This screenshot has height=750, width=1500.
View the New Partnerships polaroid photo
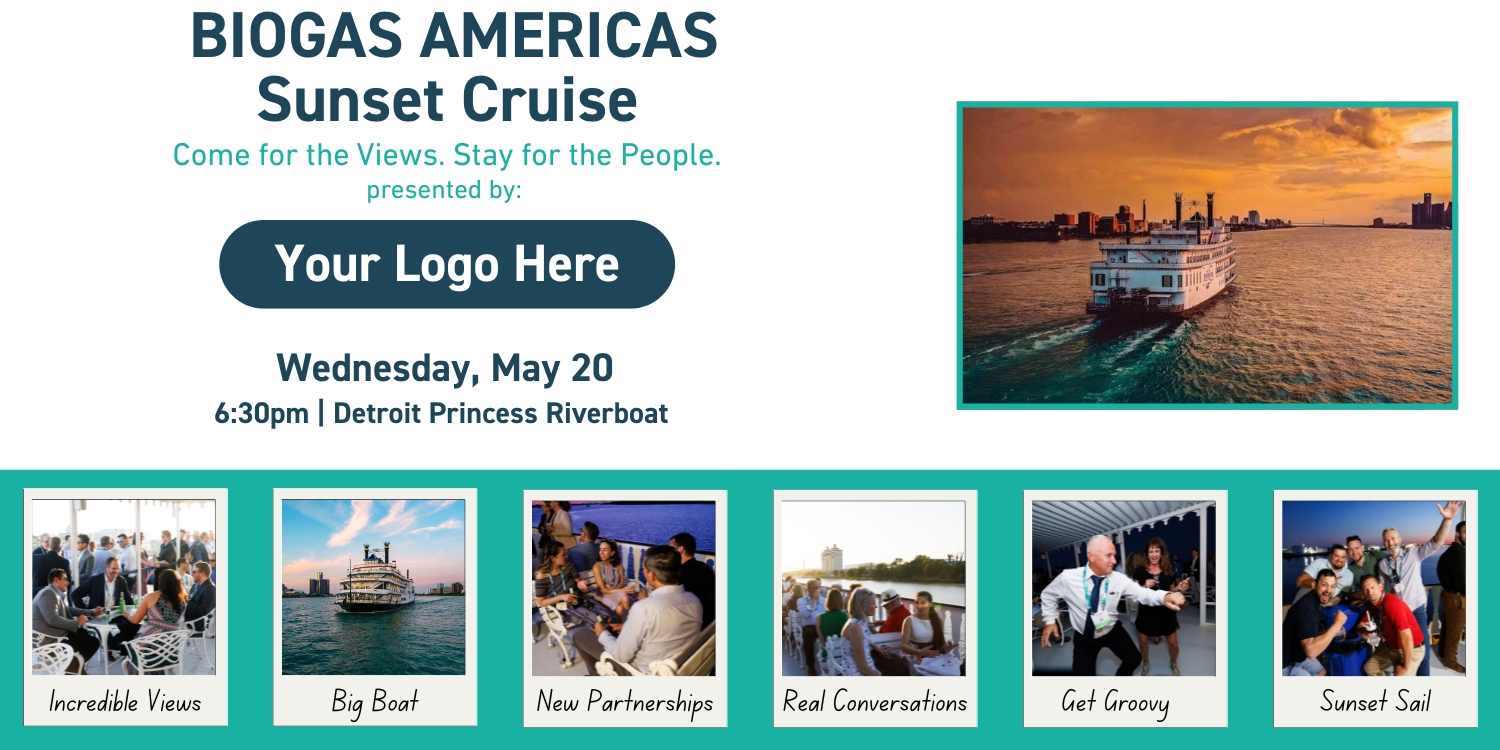click(x=624, y=587)
